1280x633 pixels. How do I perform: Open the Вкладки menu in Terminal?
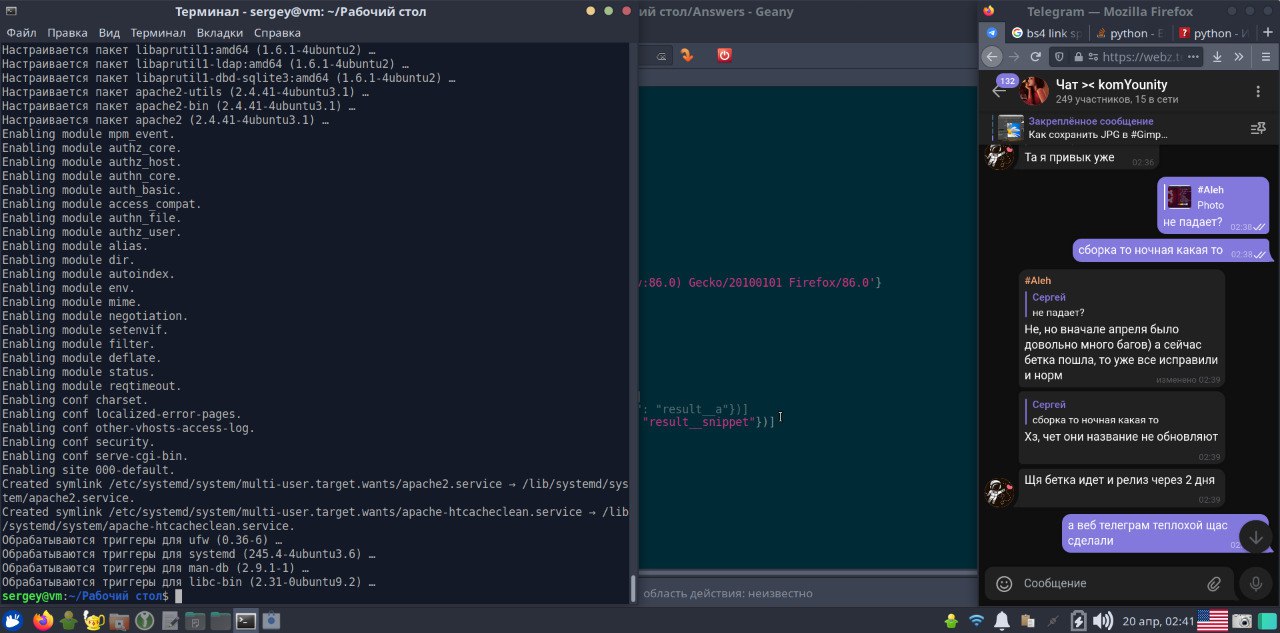click(x=220, y=32)
